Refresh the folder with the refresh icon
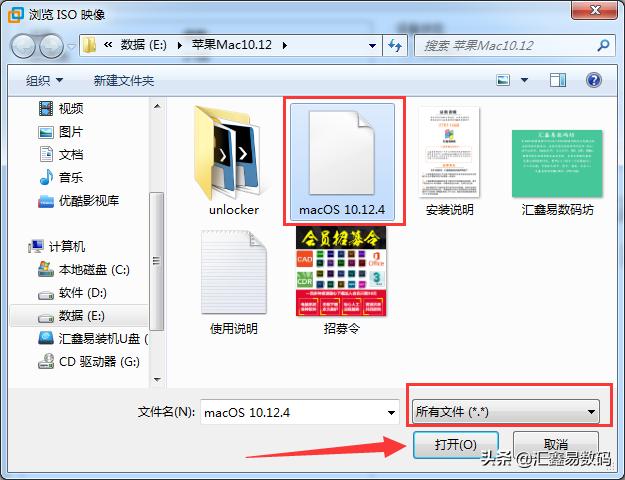Viewport: 625px width, 480px height. (x=395, y=45)
